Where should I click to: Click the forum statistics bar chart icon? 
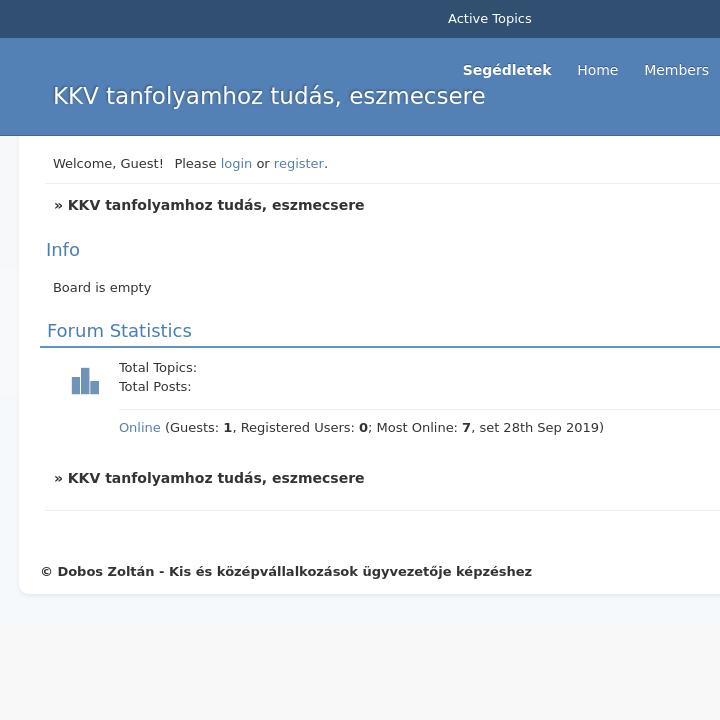point(85,381)
